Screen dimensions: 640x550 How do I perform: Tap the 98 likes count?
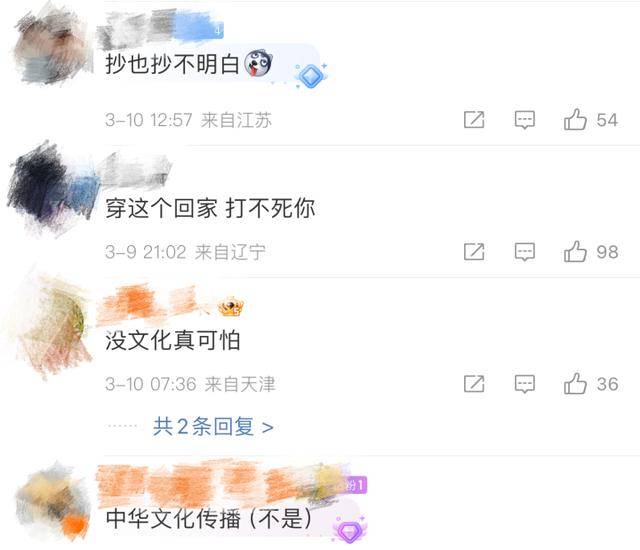coord(607,252)
